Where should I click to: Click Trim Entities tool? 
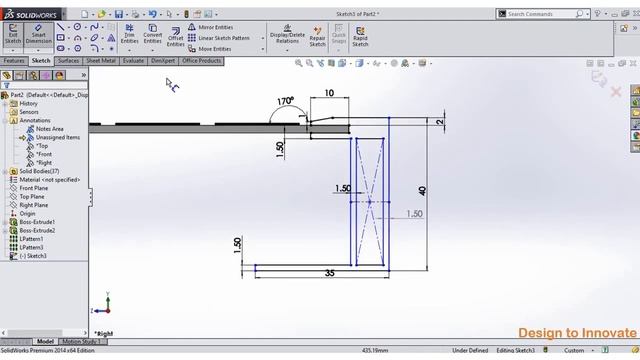pos(129,33)
